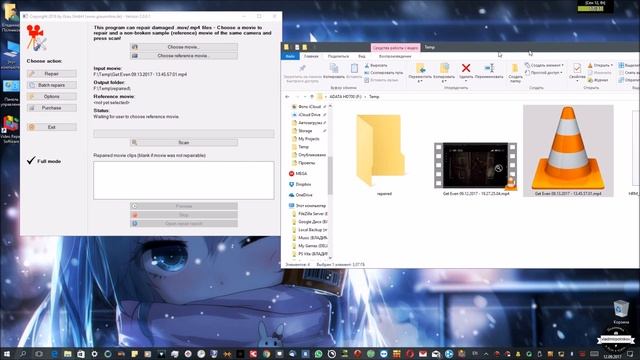Image resolution: width=640 pixels, height=360 pixels.
Task: Switch to the Вид ribbon tab
Action: click(362, 56)
